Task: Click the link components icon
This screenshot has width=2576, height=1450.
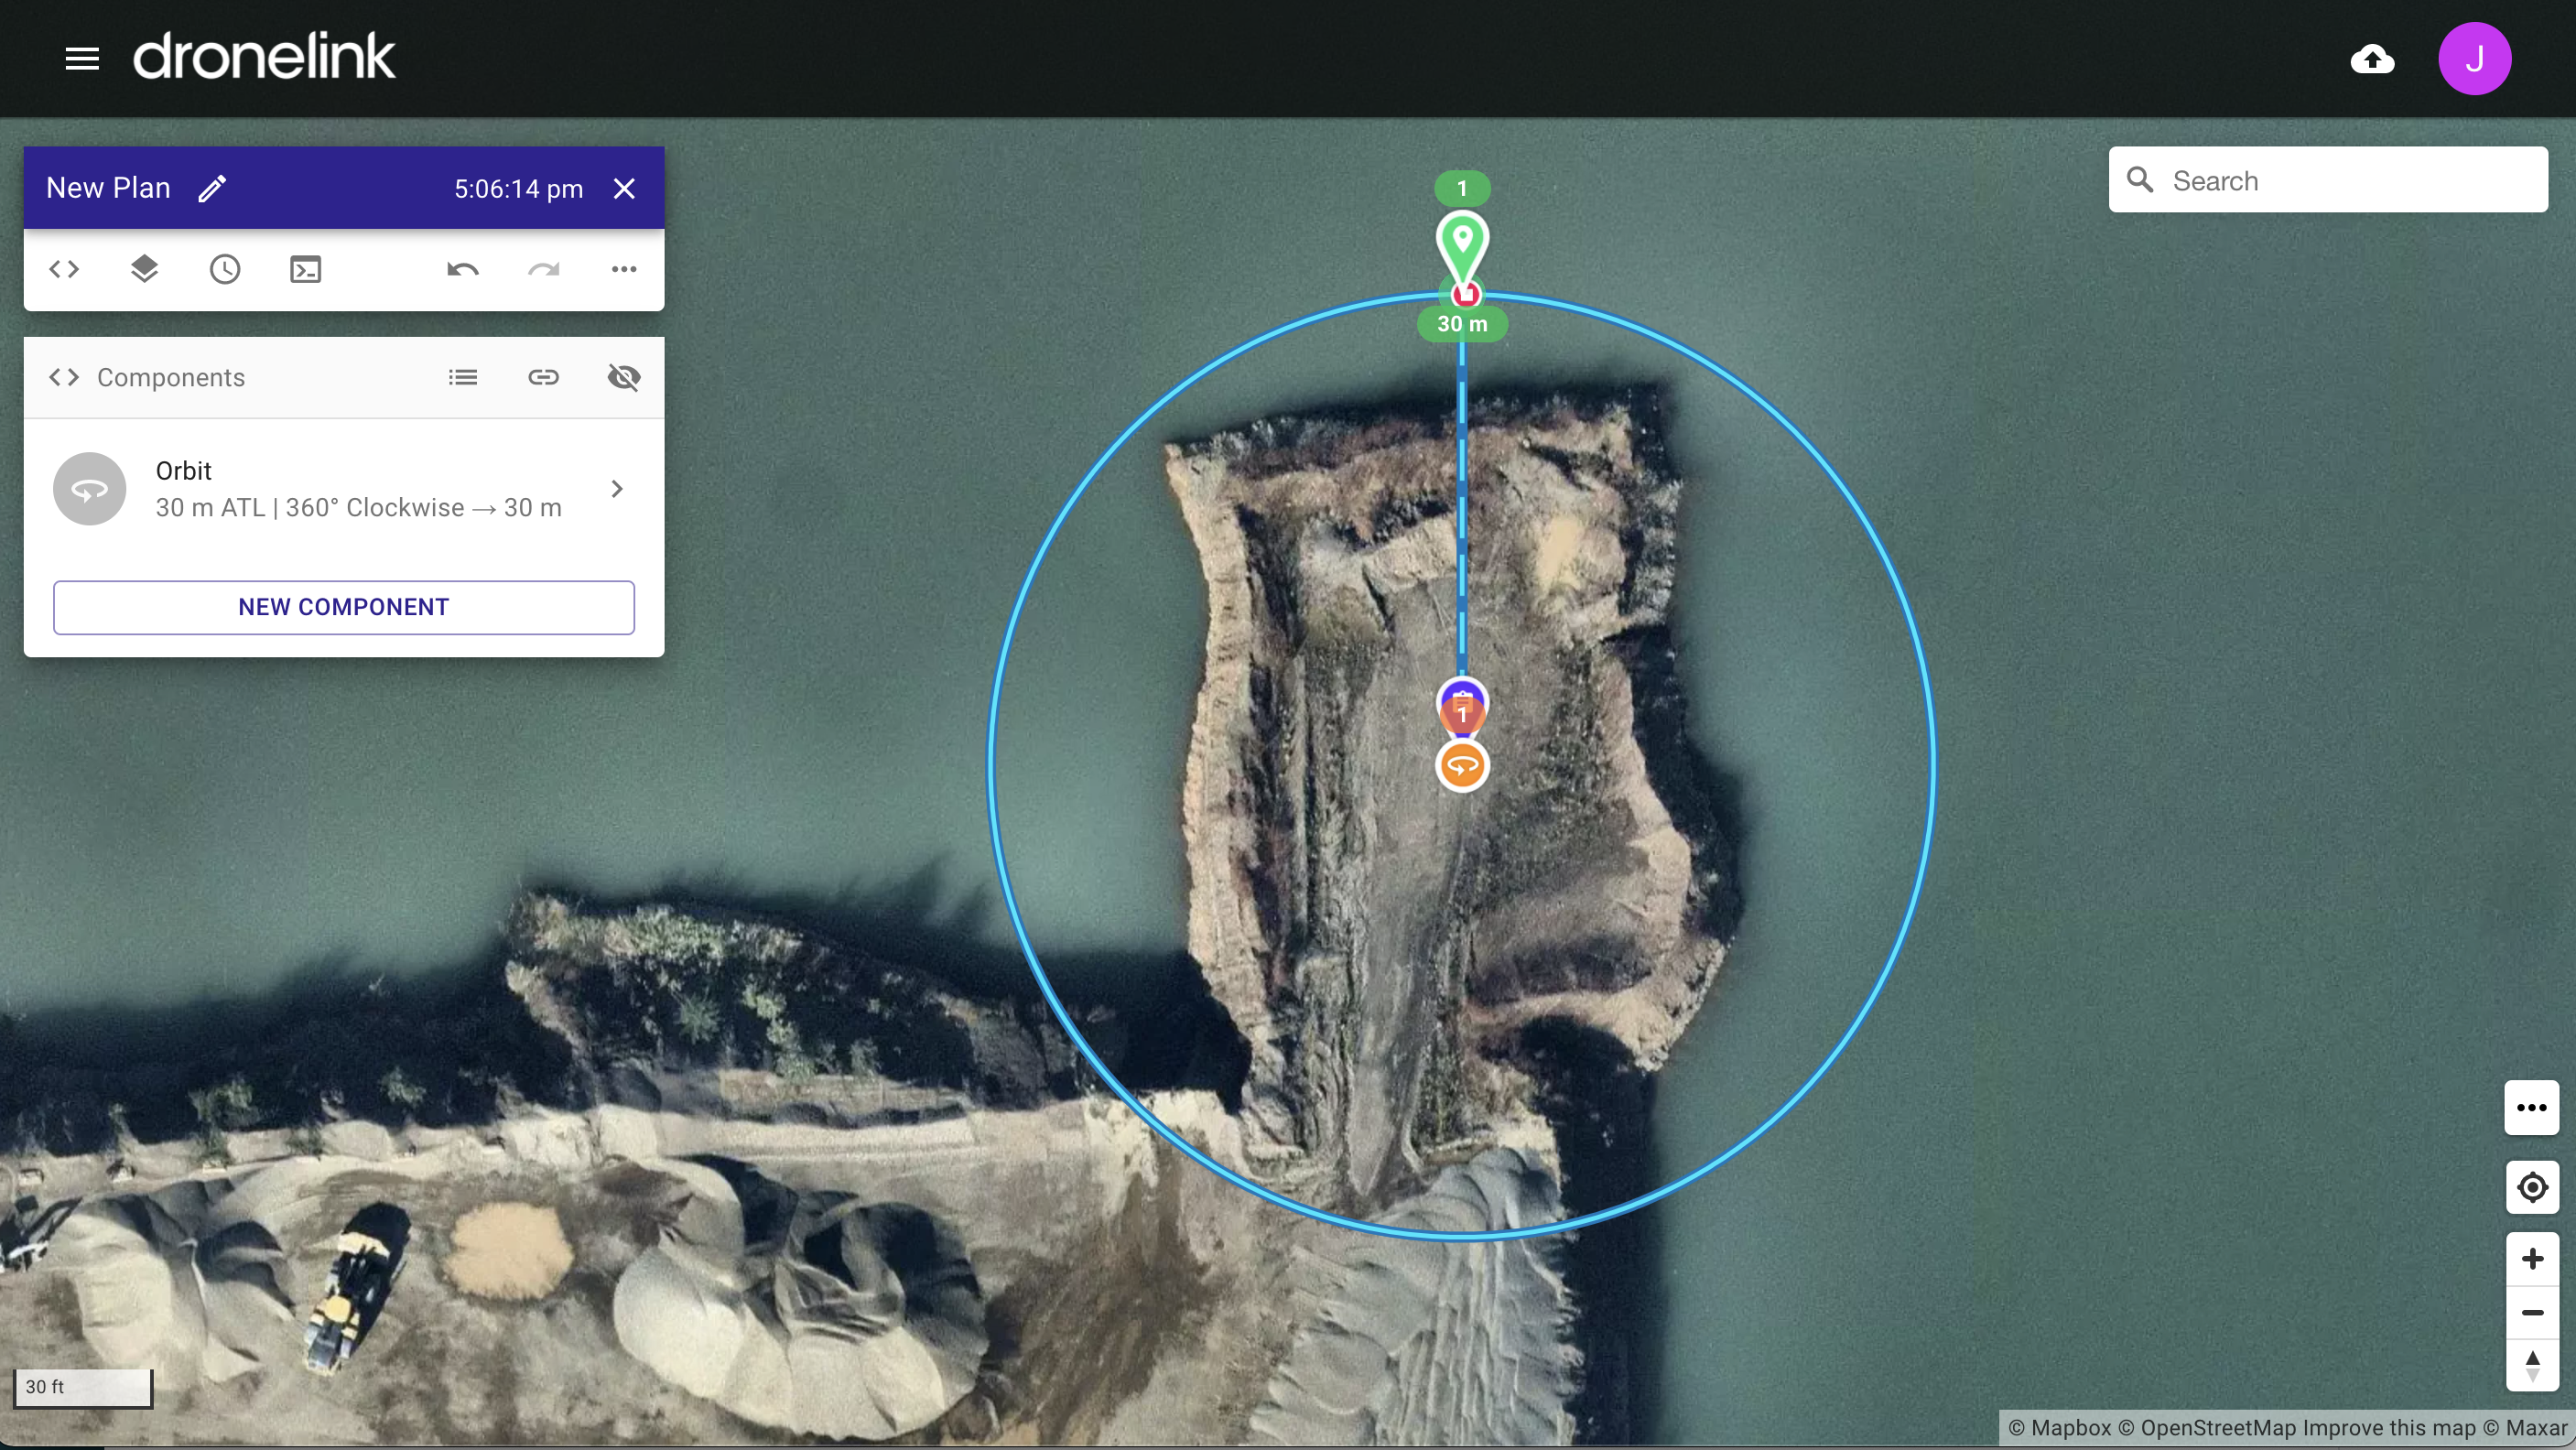Action: [543, 377]
